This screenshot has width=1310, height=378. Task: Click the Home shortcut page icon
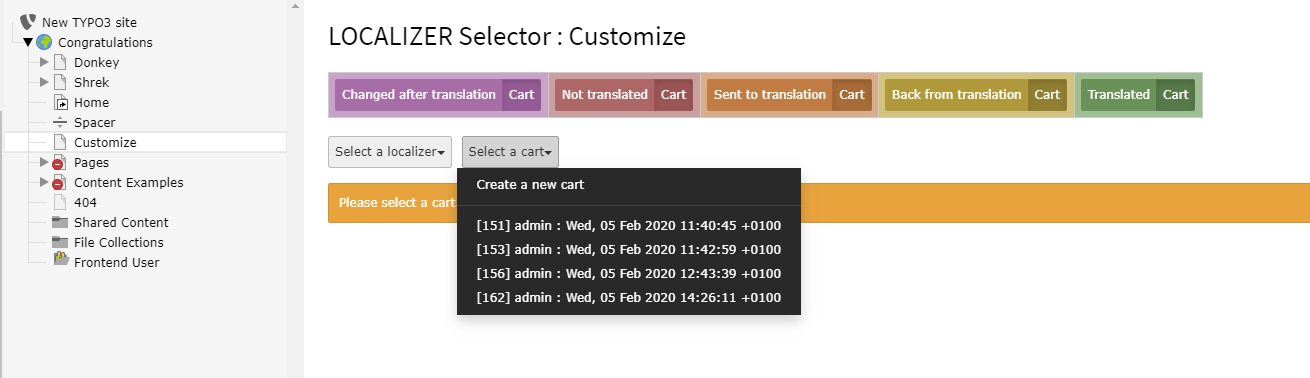click(x=60, y=102)
